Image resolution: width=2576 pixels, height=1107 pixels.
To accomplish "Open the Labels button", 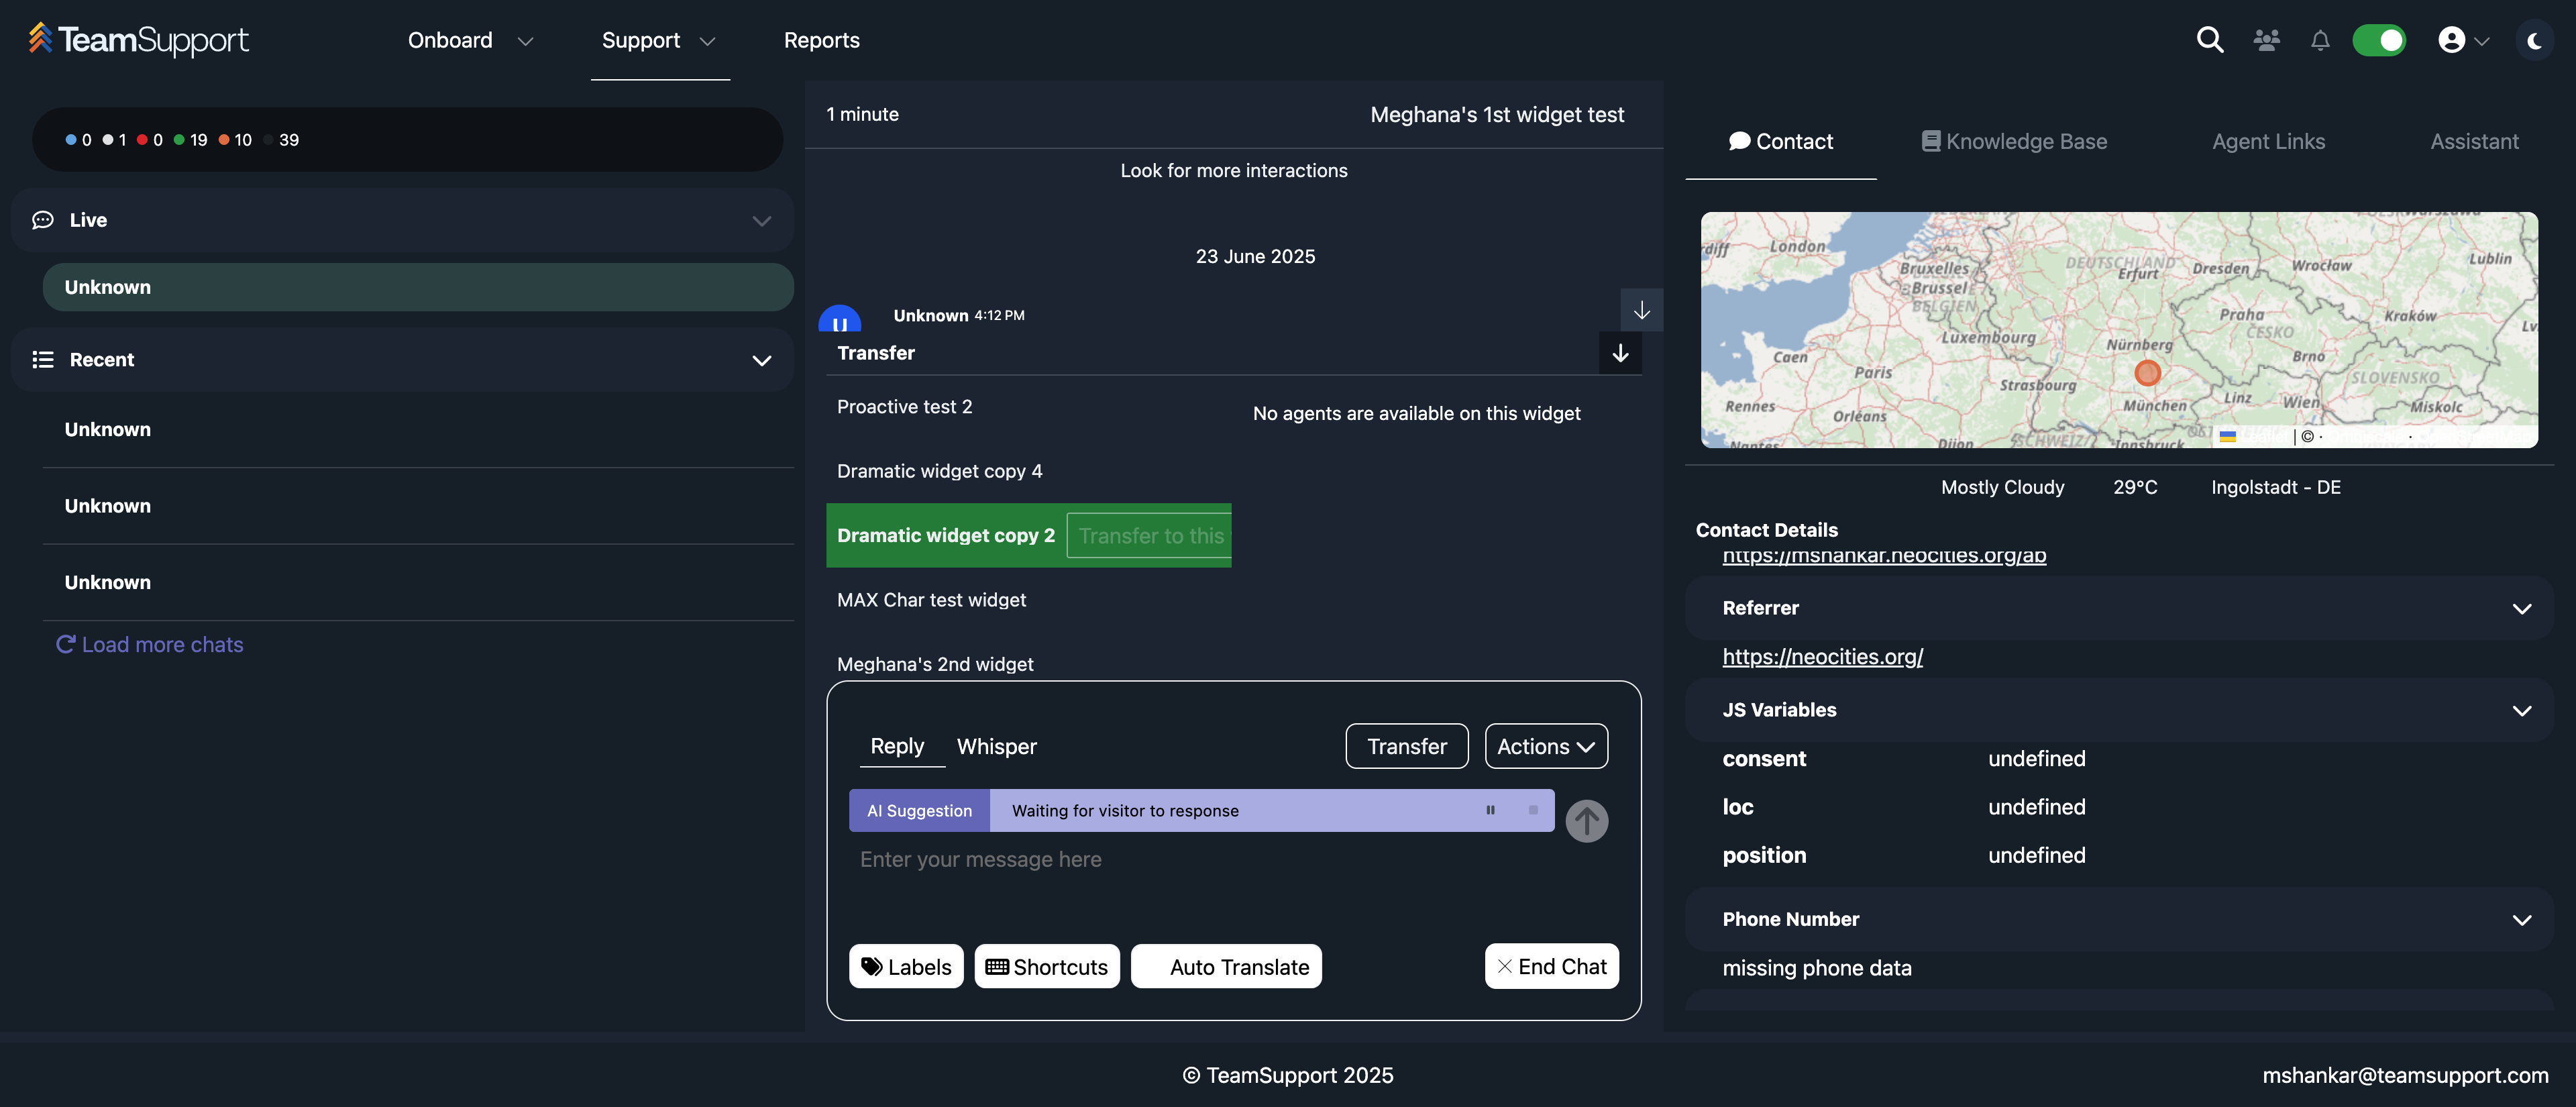I will (x=906, y=967).
